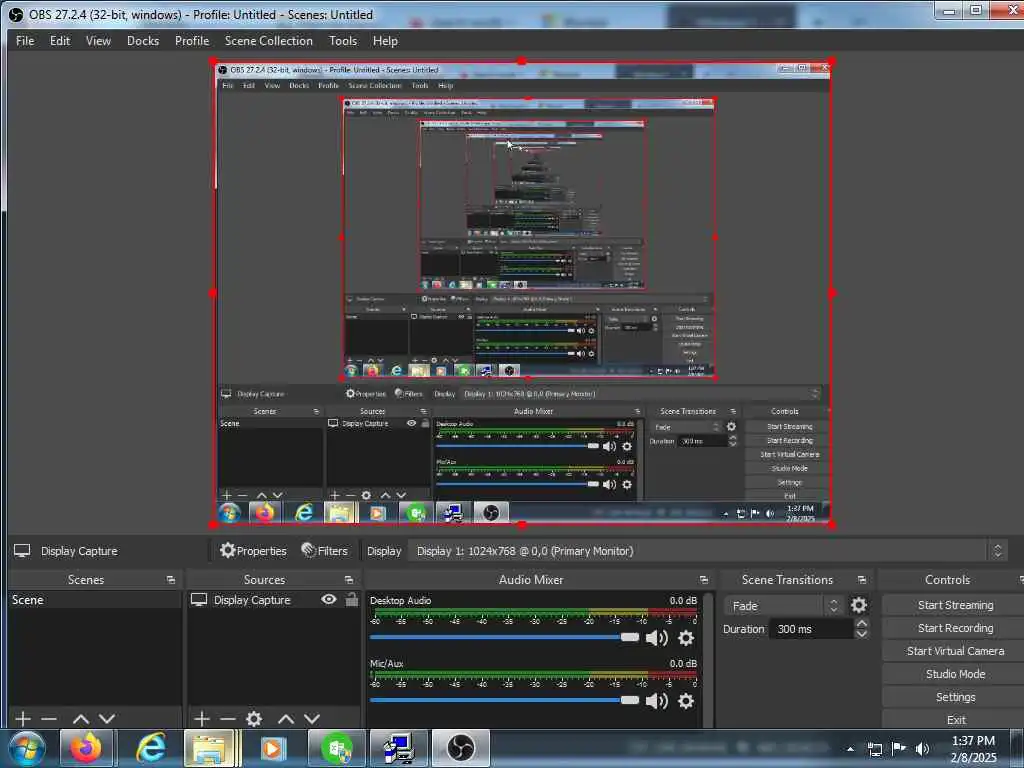Move source down with arrow icon
The height and width of the screenshot is (768, 1024).
pyautogui.click(x=312, y=719)
